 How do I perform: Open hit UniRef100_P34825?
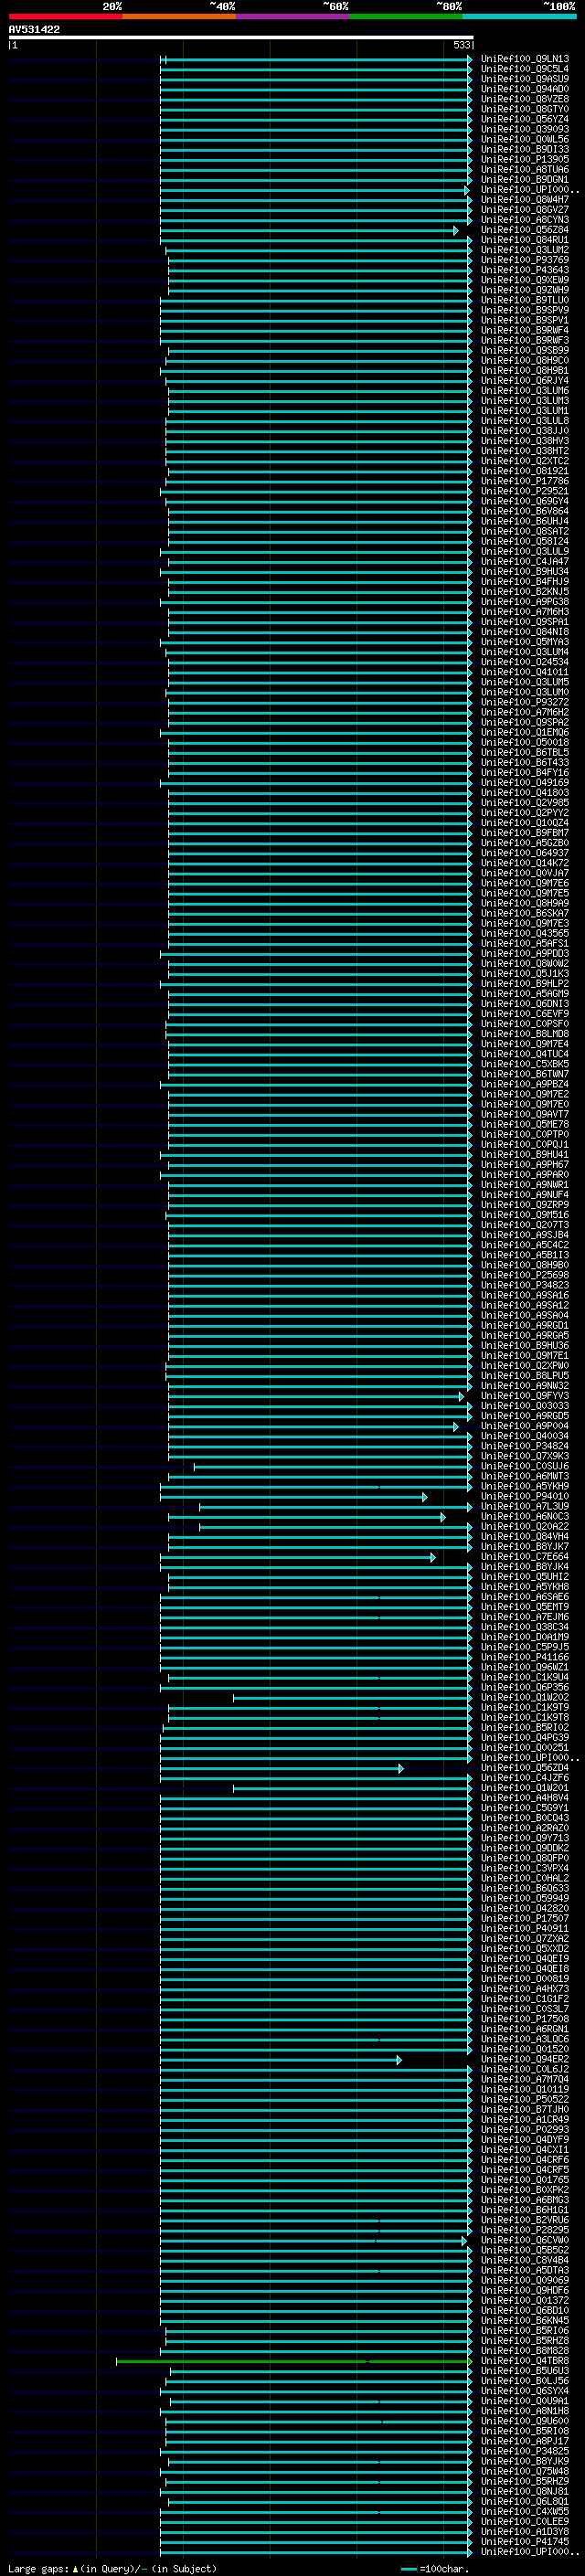[x=525, y=2451]
